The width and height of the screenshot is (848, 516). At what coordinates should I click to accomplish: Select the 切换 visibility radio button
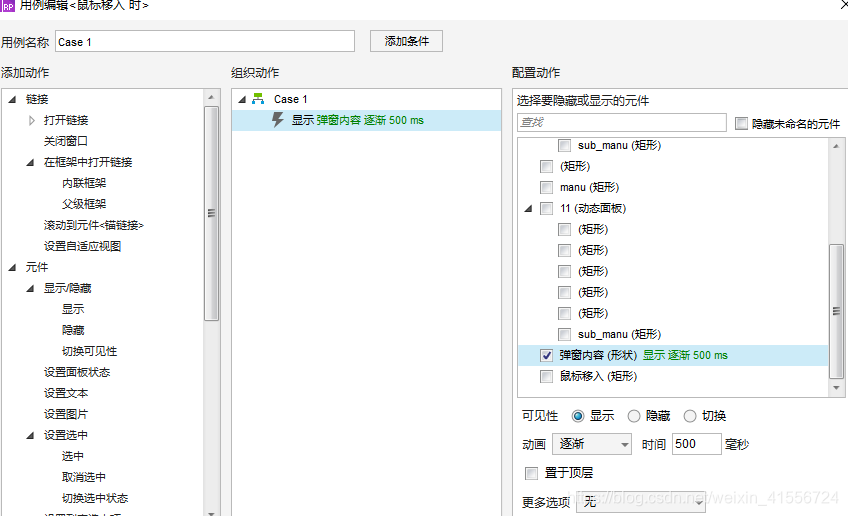[690, 416]
